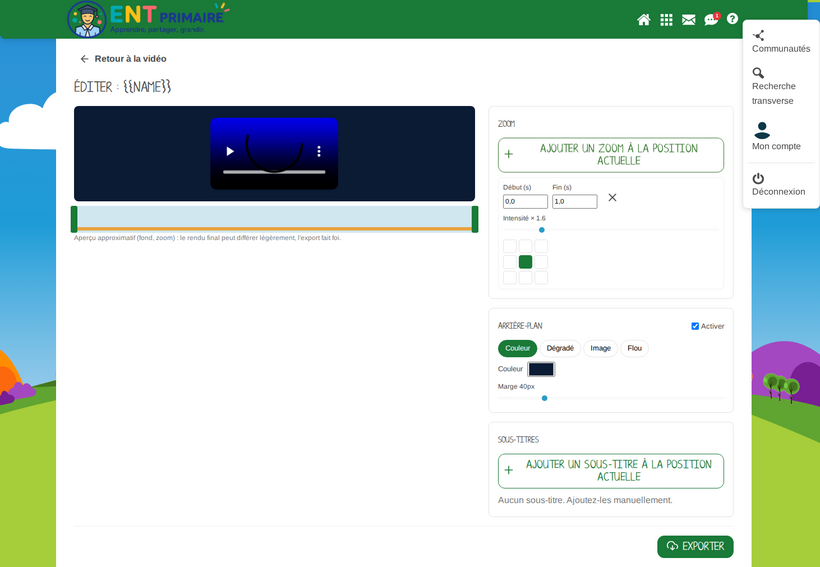Go back via Retour à la vidéo
Screen dimensions: 820x567
click(123, 59)
